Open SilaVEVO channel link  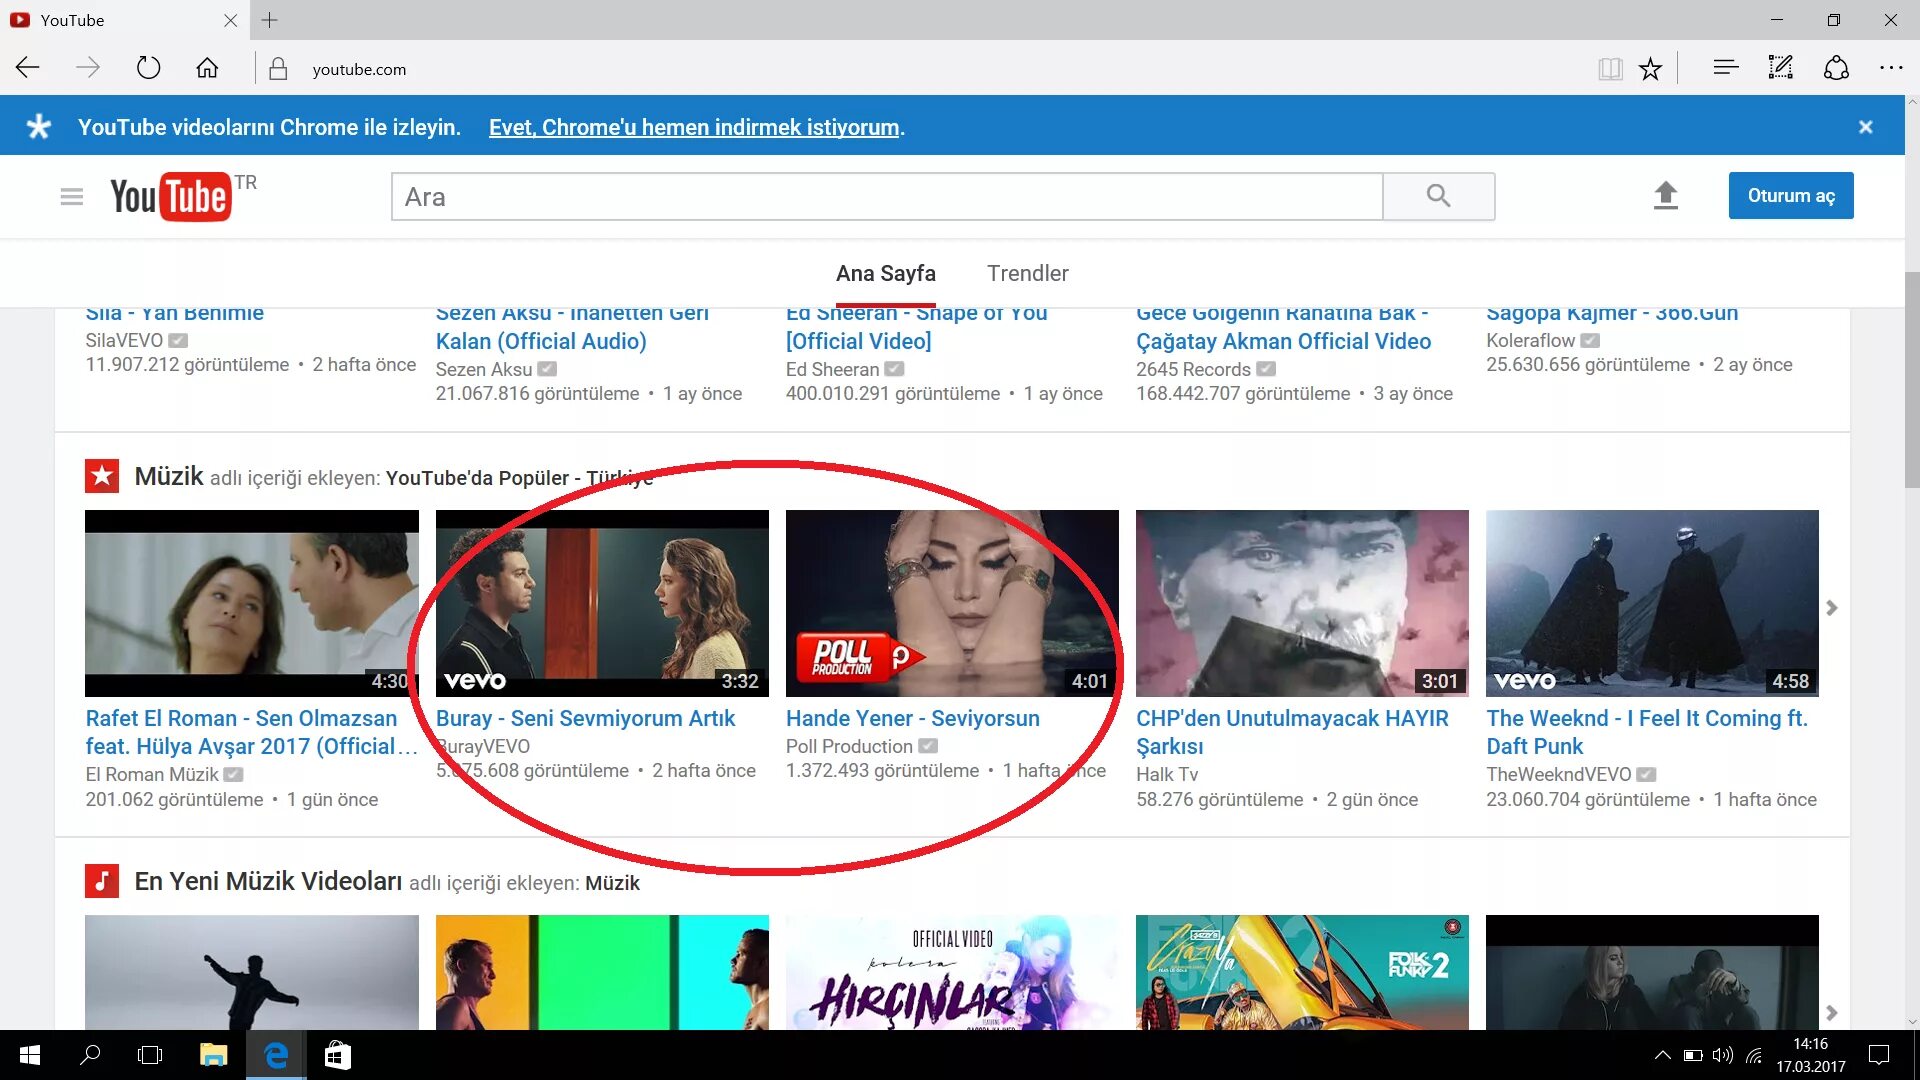[x=124, y=340]
